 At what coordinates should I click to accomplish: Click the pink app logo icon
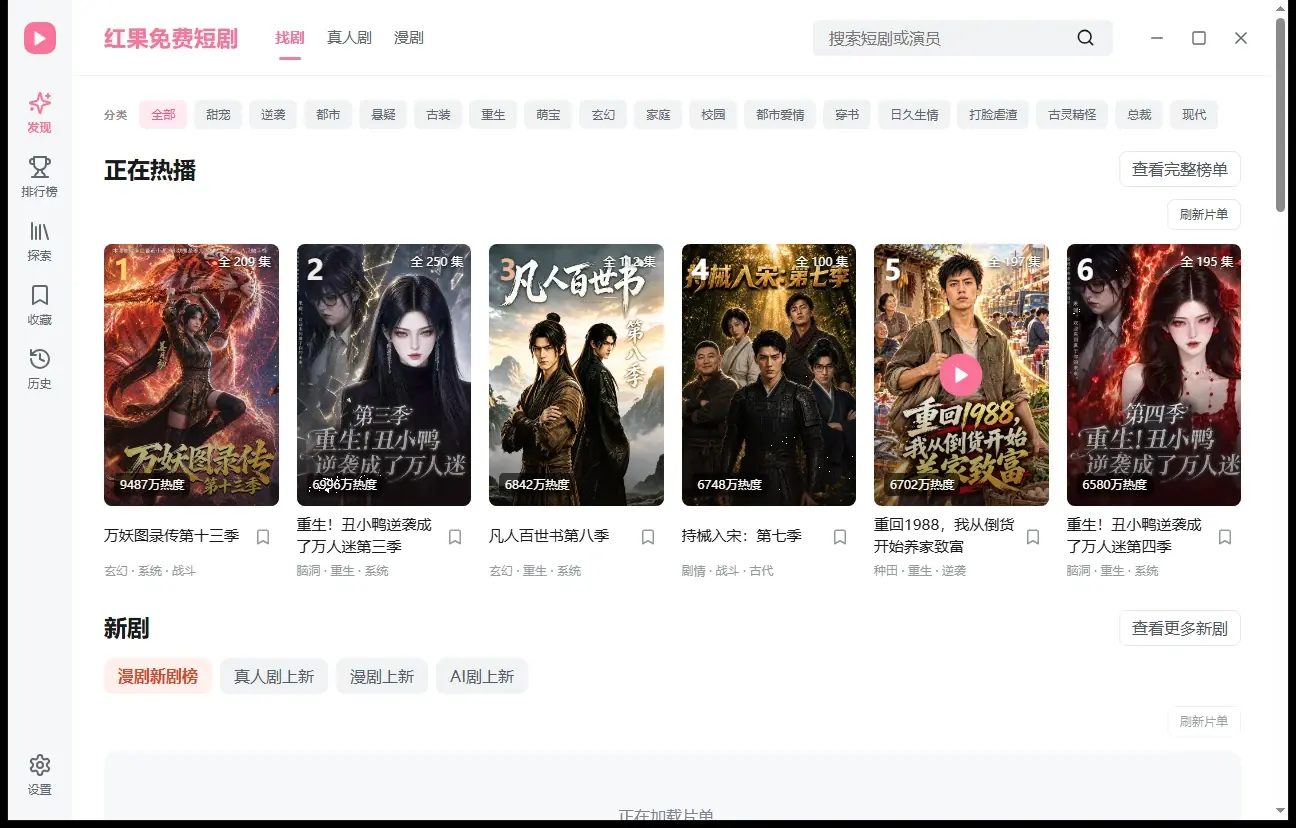tap(40, 38)
